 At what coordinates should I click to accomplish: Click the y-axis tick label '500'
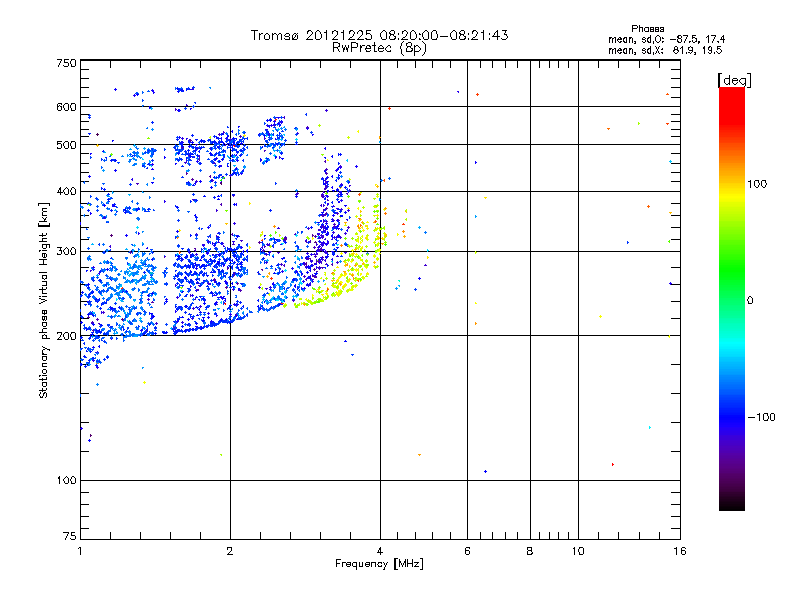click(x=66, y=145)
